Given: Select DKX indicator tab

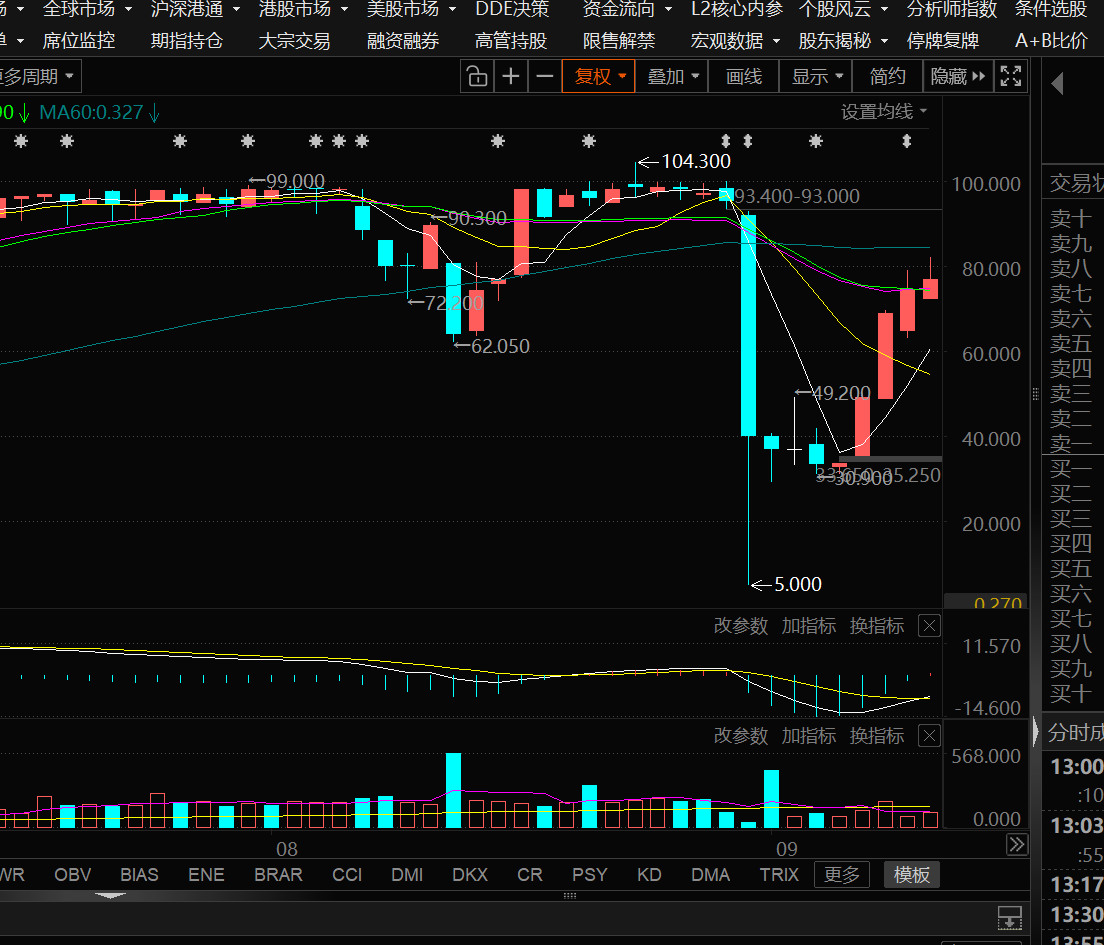Looking at the screenshot, I should click(470, 875).
